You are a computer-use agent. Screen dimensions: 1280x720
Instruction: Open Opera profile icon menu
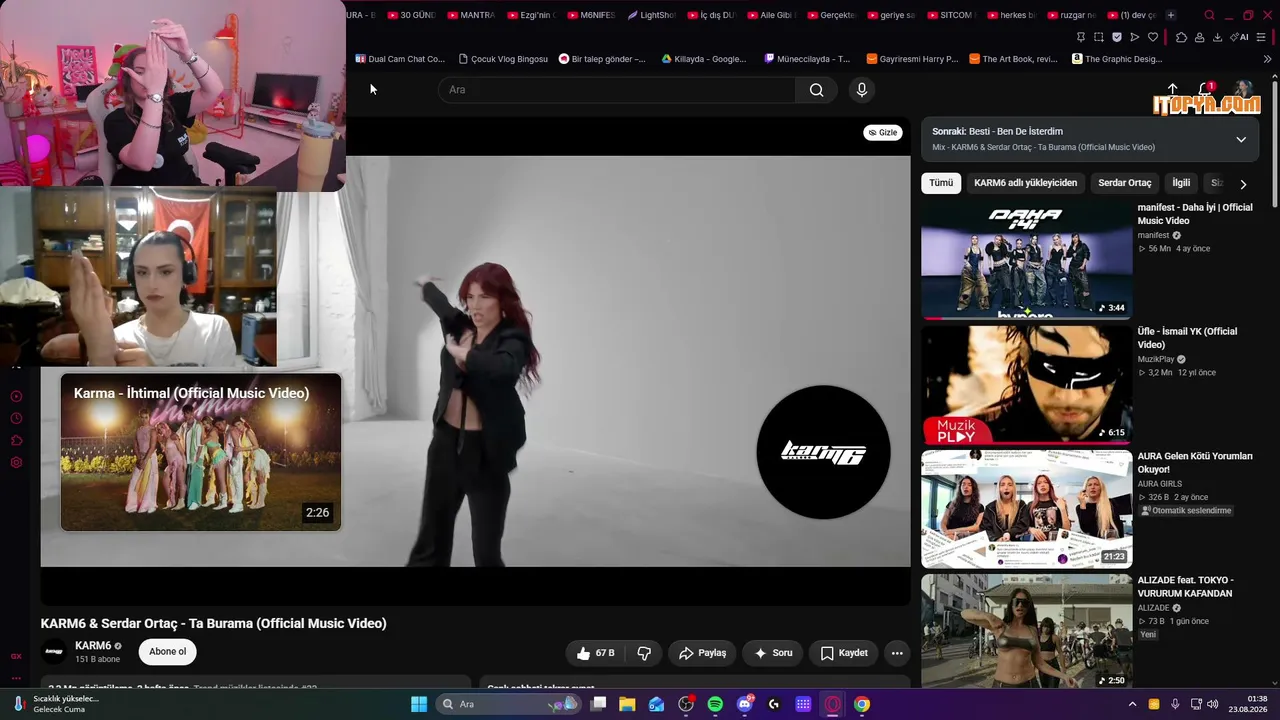[x=1199, y=37]
